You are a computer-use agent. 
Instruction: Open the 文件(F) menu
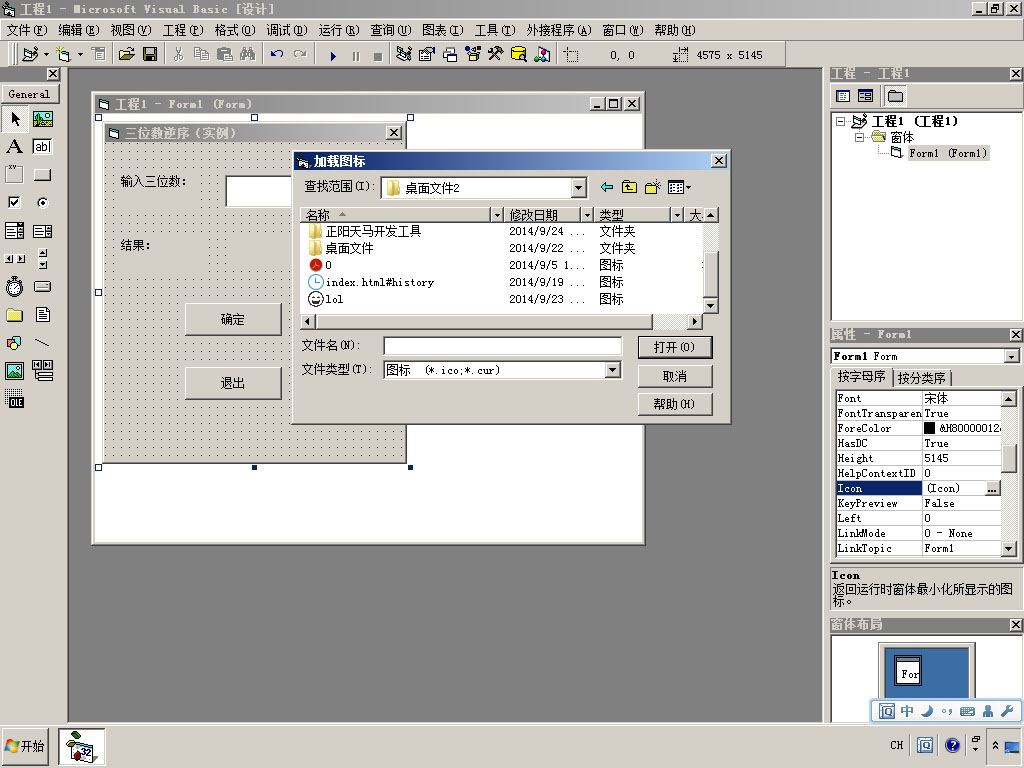tap(27, 30)
